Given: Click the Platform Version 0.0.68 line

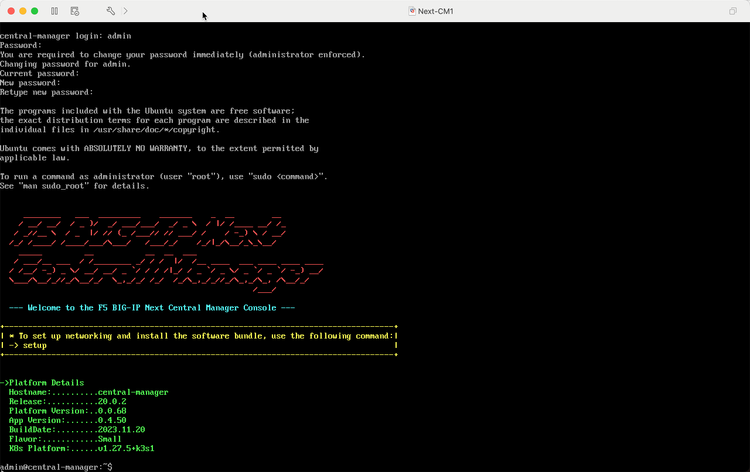Looking at the screenshot, I should tap(67, 411).
